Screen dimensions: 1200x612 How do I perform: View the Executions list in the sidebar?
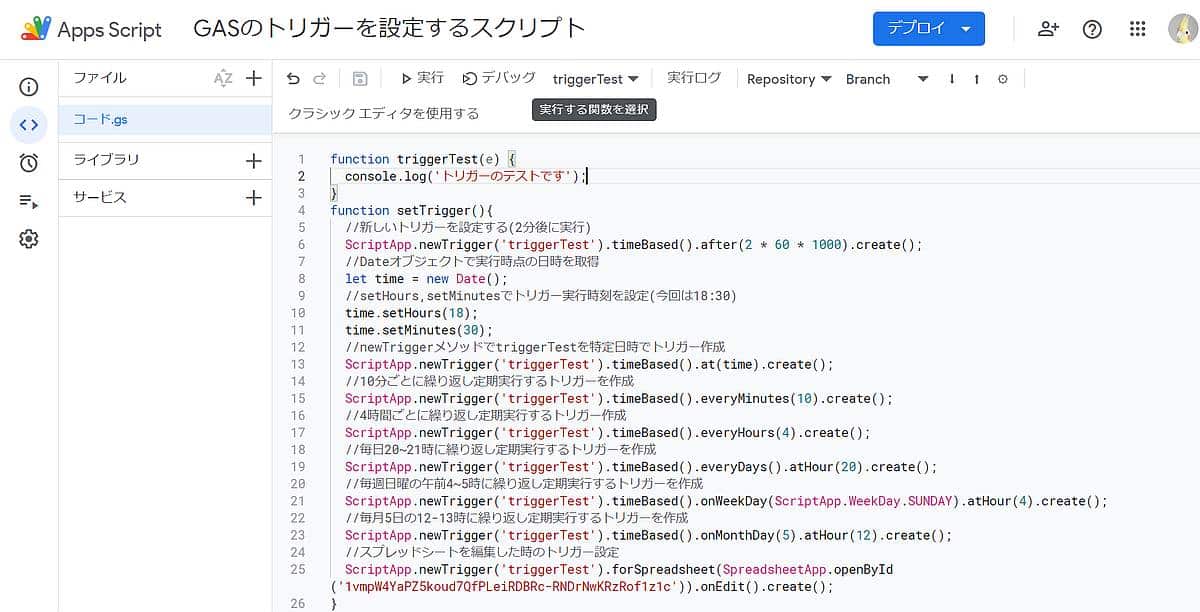pos(28,200)
